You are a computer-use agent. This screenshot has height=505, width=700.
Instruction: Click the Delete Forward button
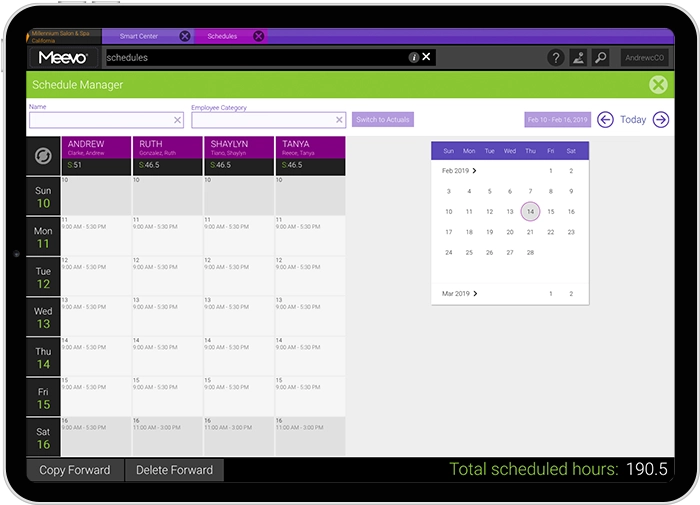coord(174,470)
